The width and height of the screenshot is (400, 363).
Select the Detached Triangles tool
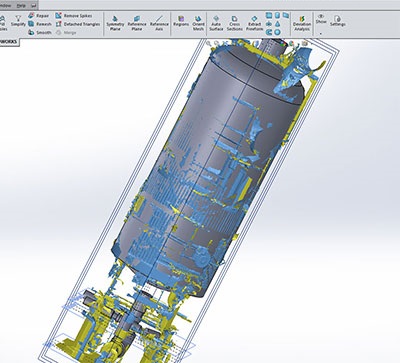pyautogui.click(x=78, y=24)
